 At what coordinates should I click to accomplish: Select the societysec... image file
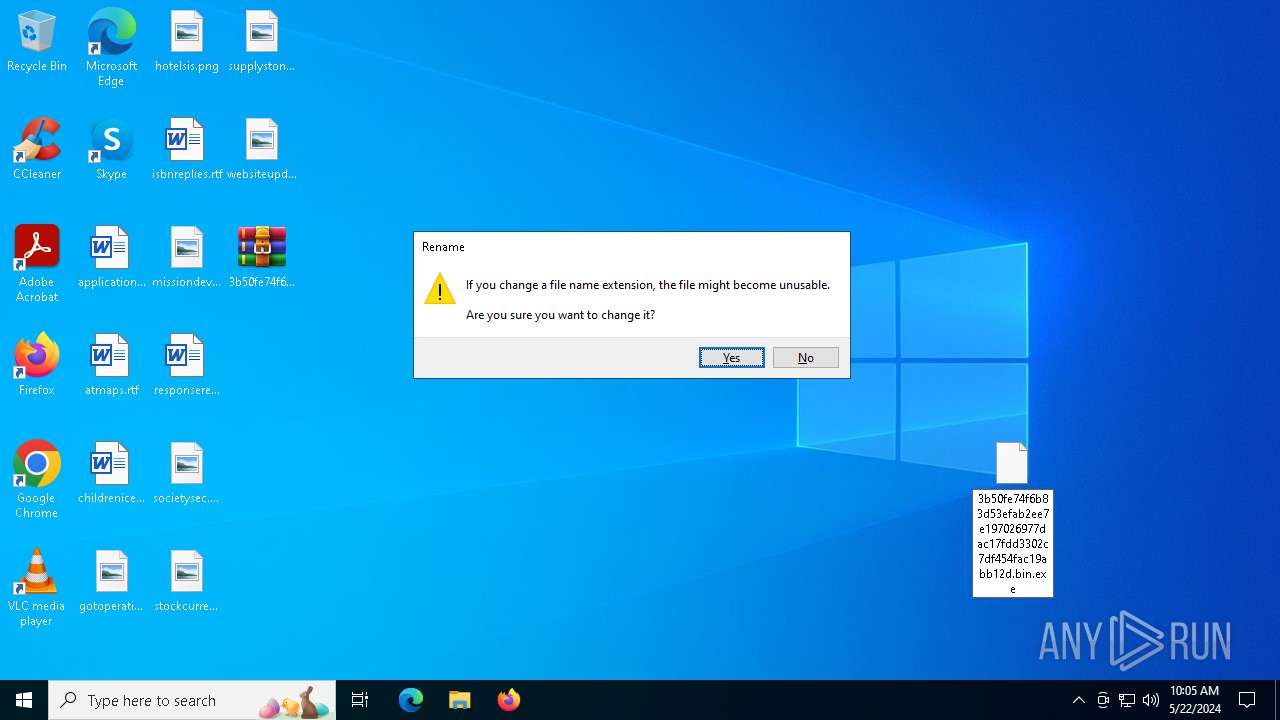[x=187, y=474]
